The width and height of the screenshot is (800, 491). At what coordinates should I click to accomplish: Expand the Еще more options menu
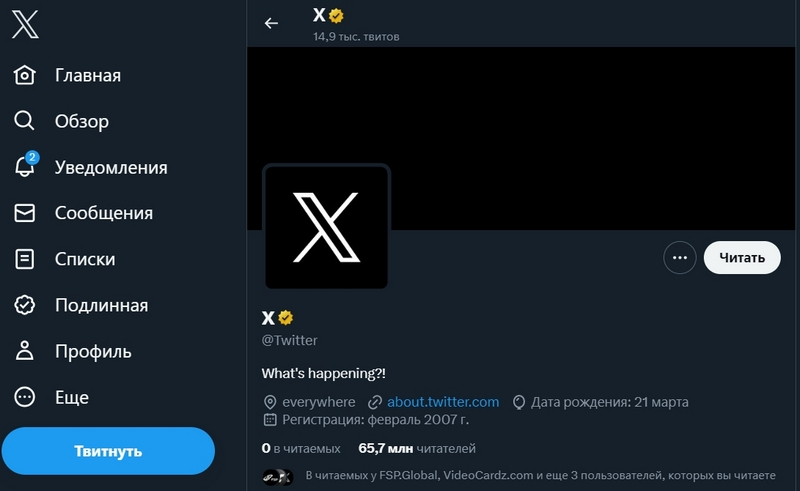pos(25,397)
